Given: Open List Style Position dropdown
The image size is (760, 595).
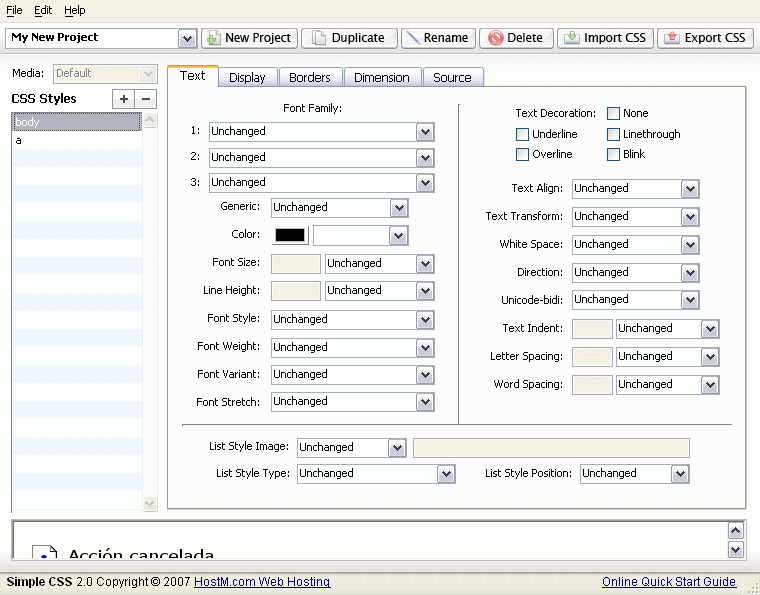Looking at the screenshot, I should [x=680, y=474].
